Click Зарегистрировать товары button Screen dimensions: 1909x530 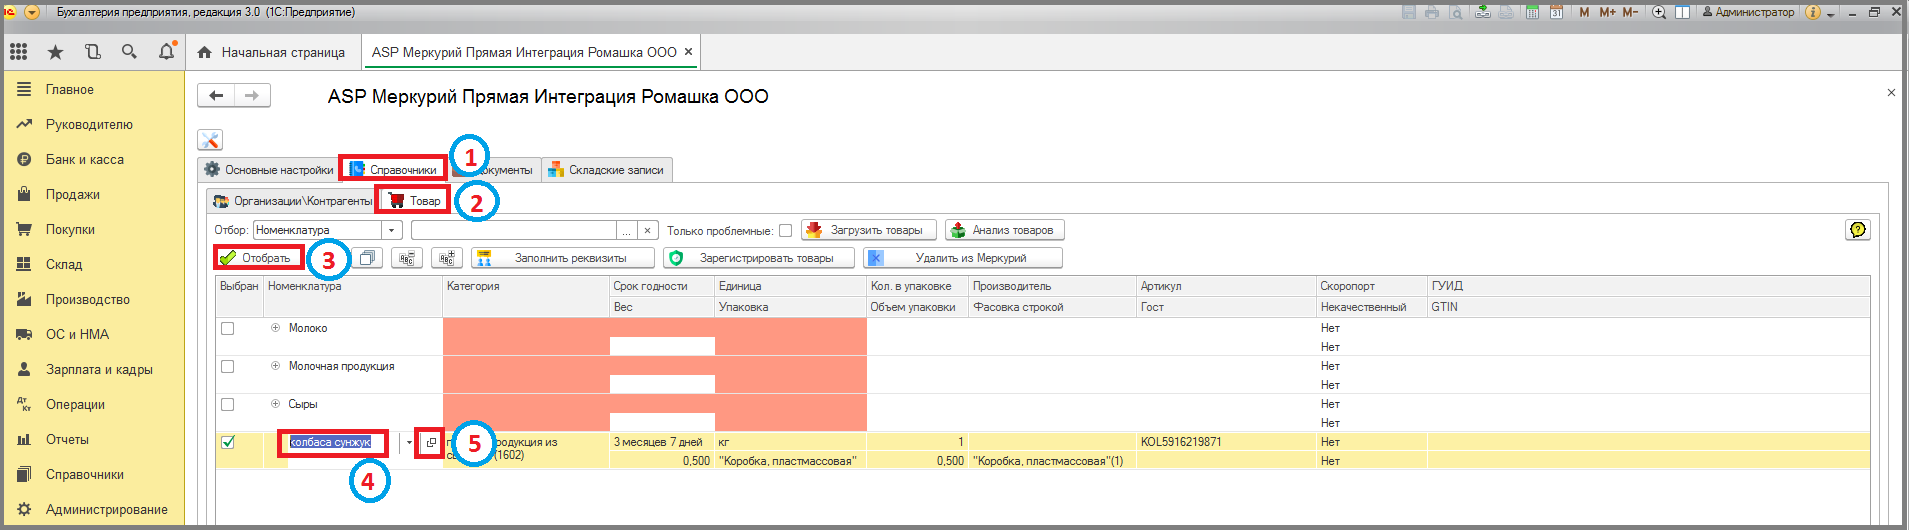pyautogui.click(x=760, y=258)
